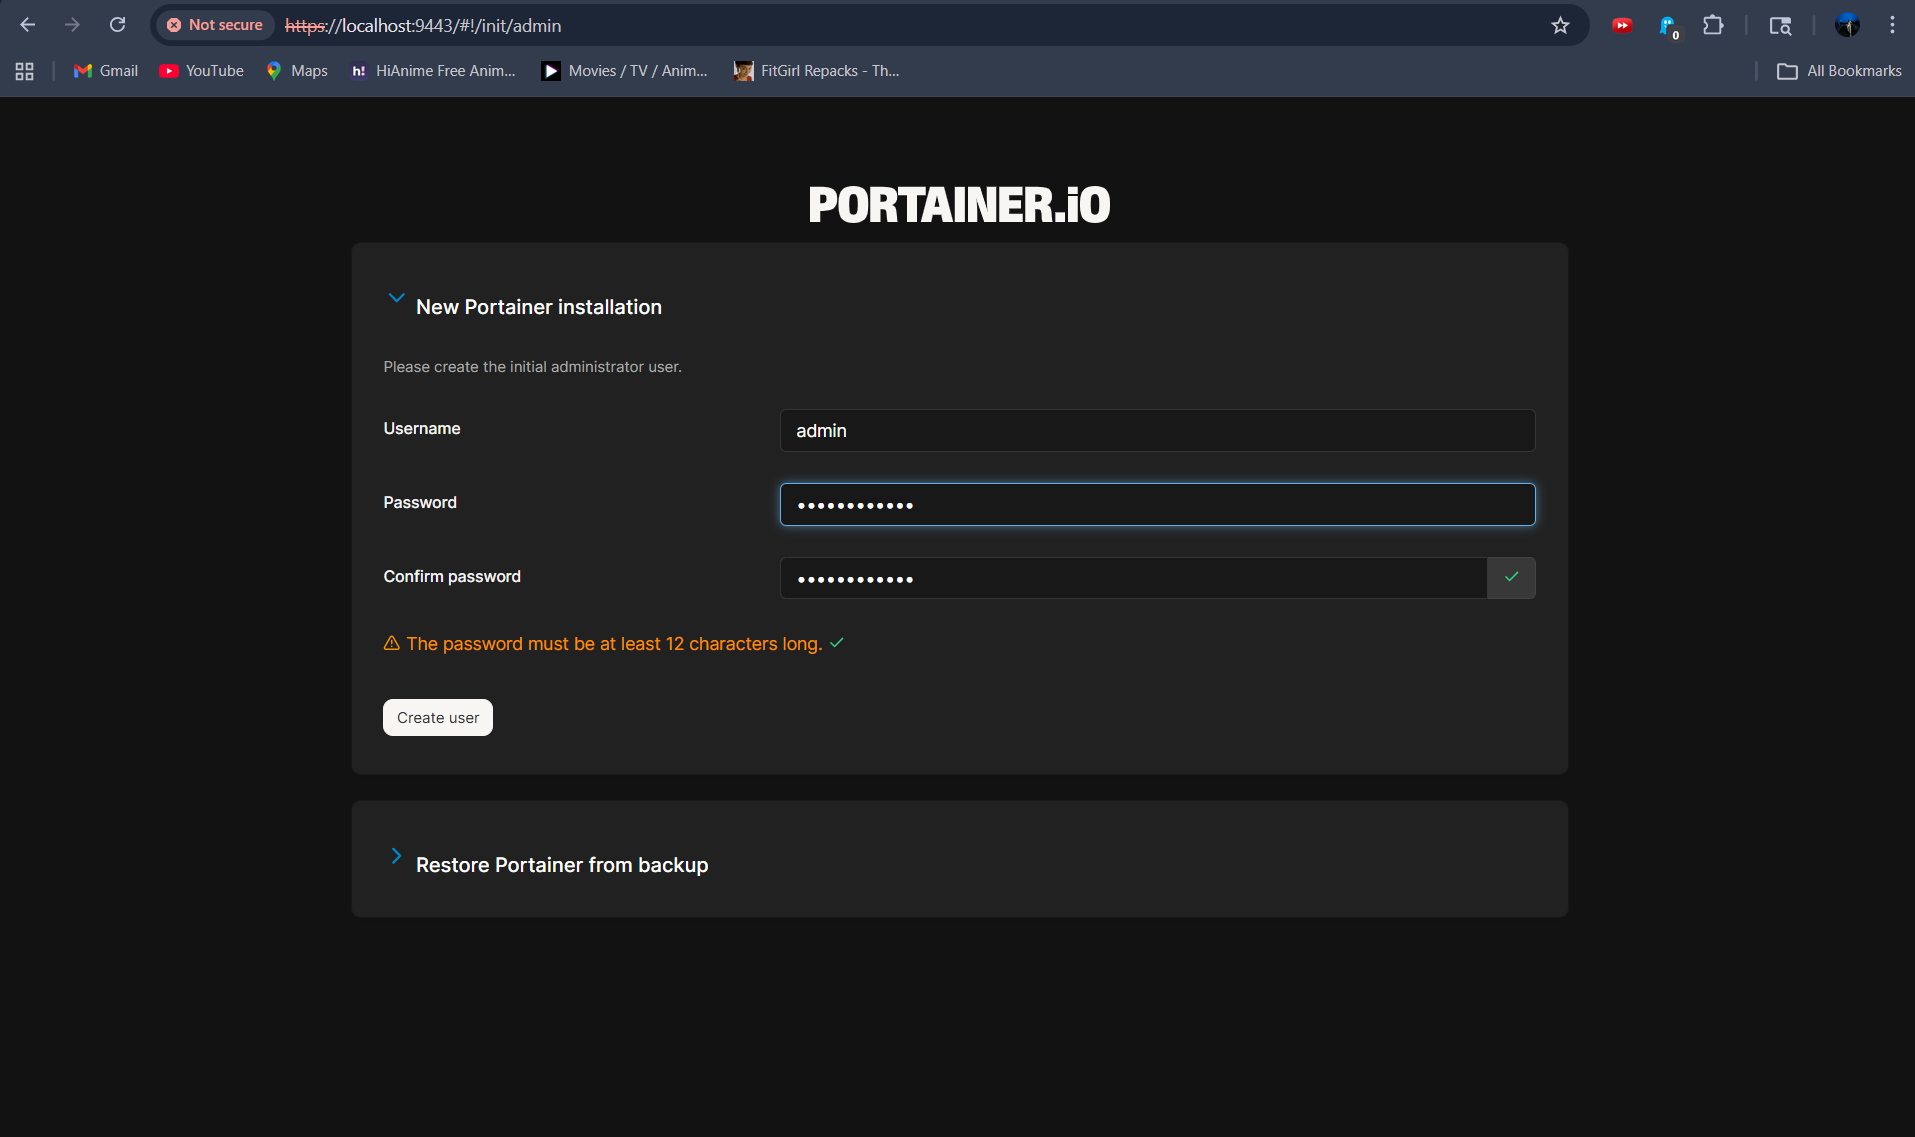This screenshot has width=1915, height=1137.
Task: Open the side panel search icon
Action: click(1782, 25)
